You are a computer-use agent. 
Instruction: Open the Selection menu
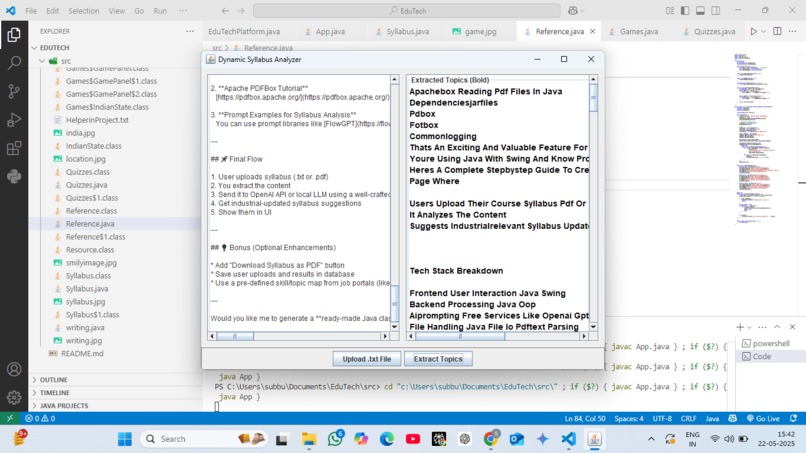[x=83, y=11]
